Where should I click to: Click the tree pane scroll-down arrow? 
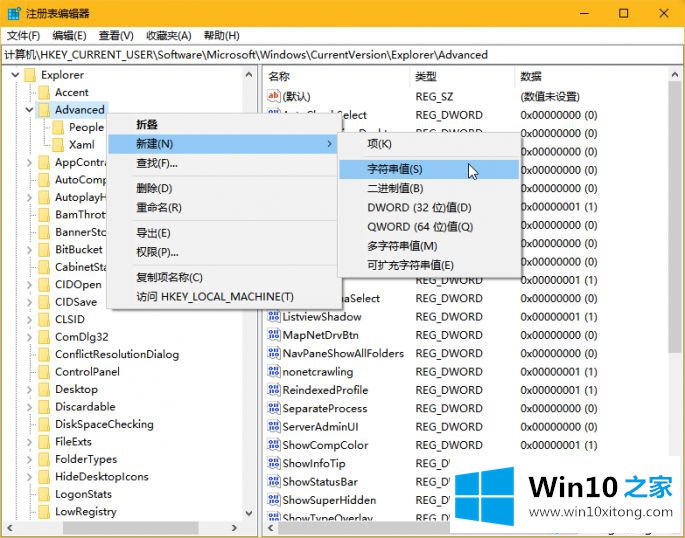(249, 513)
